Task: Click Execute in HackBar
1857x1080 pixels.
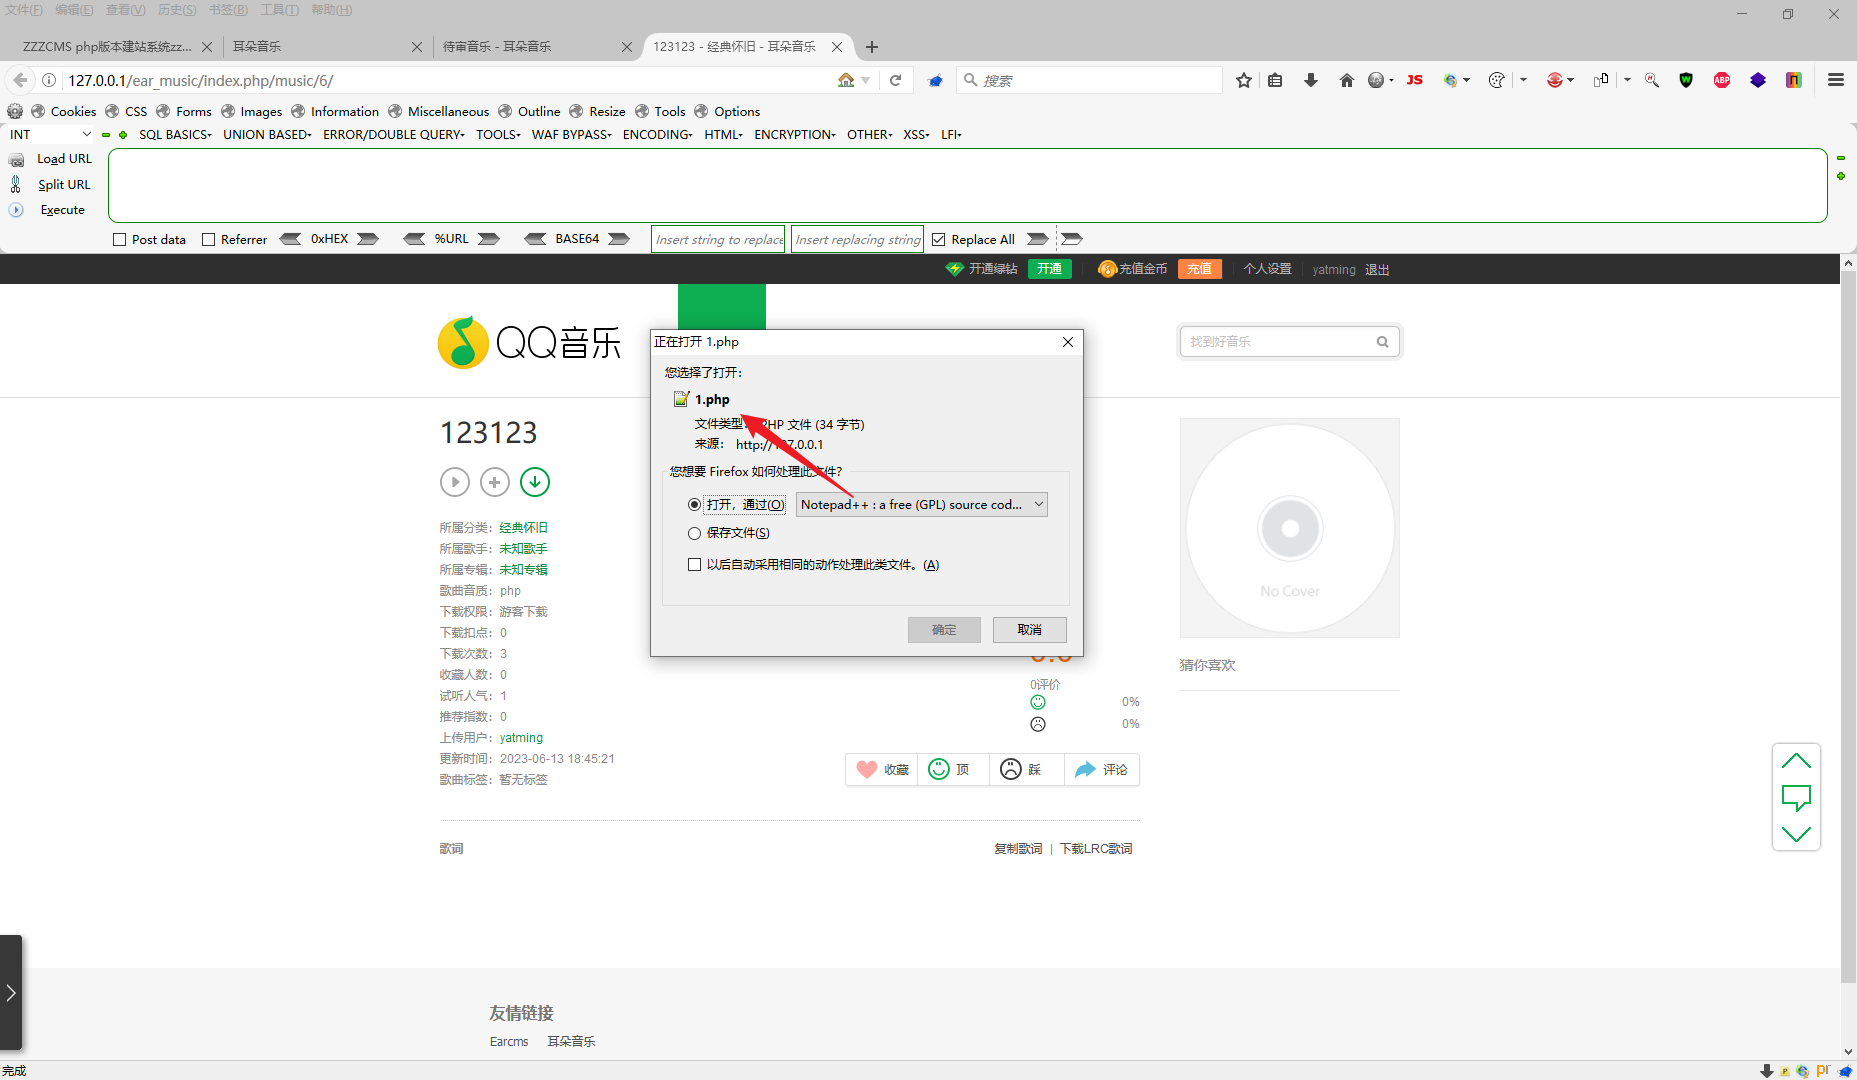Action: point(62,210)
